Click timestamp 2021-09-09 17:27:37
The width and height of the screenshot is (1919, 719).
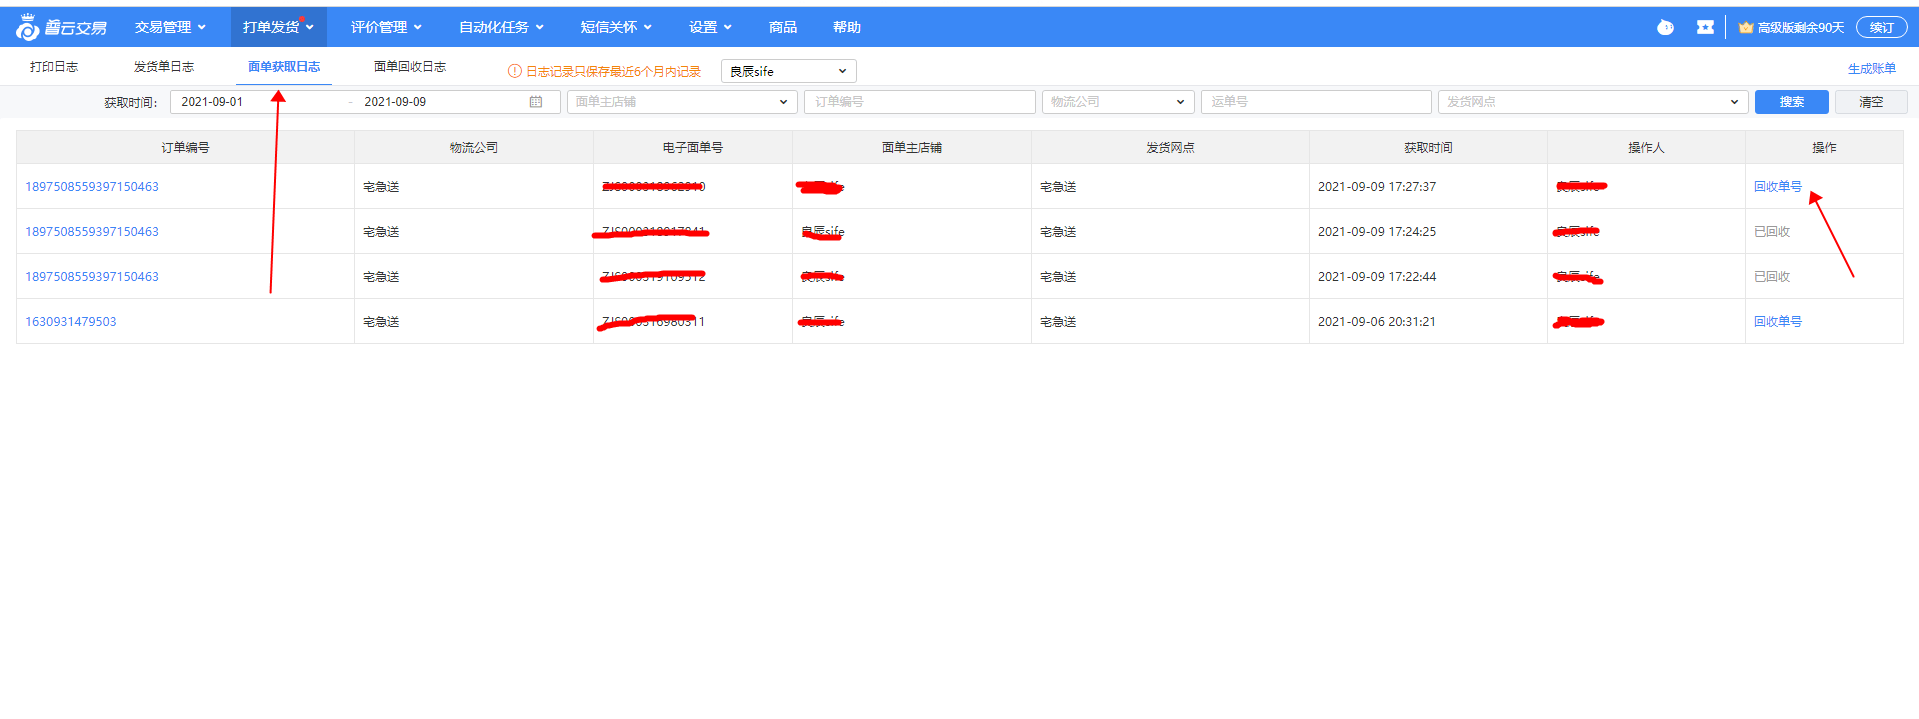pos(1377,187)
